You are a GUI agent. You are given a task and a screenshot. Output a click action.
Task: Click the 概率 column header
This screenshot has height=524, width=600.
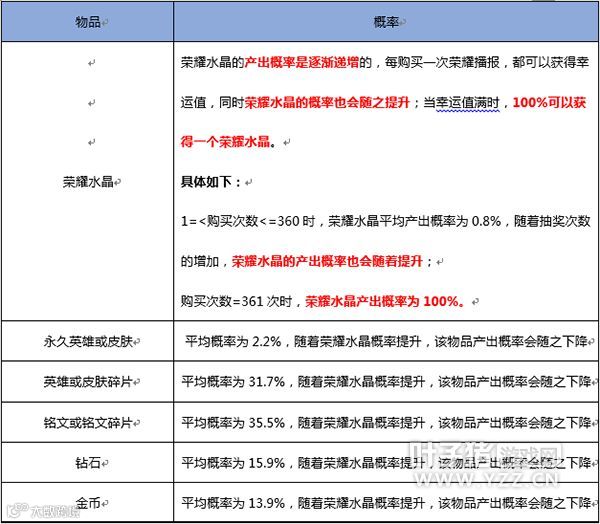click(386, 22)
